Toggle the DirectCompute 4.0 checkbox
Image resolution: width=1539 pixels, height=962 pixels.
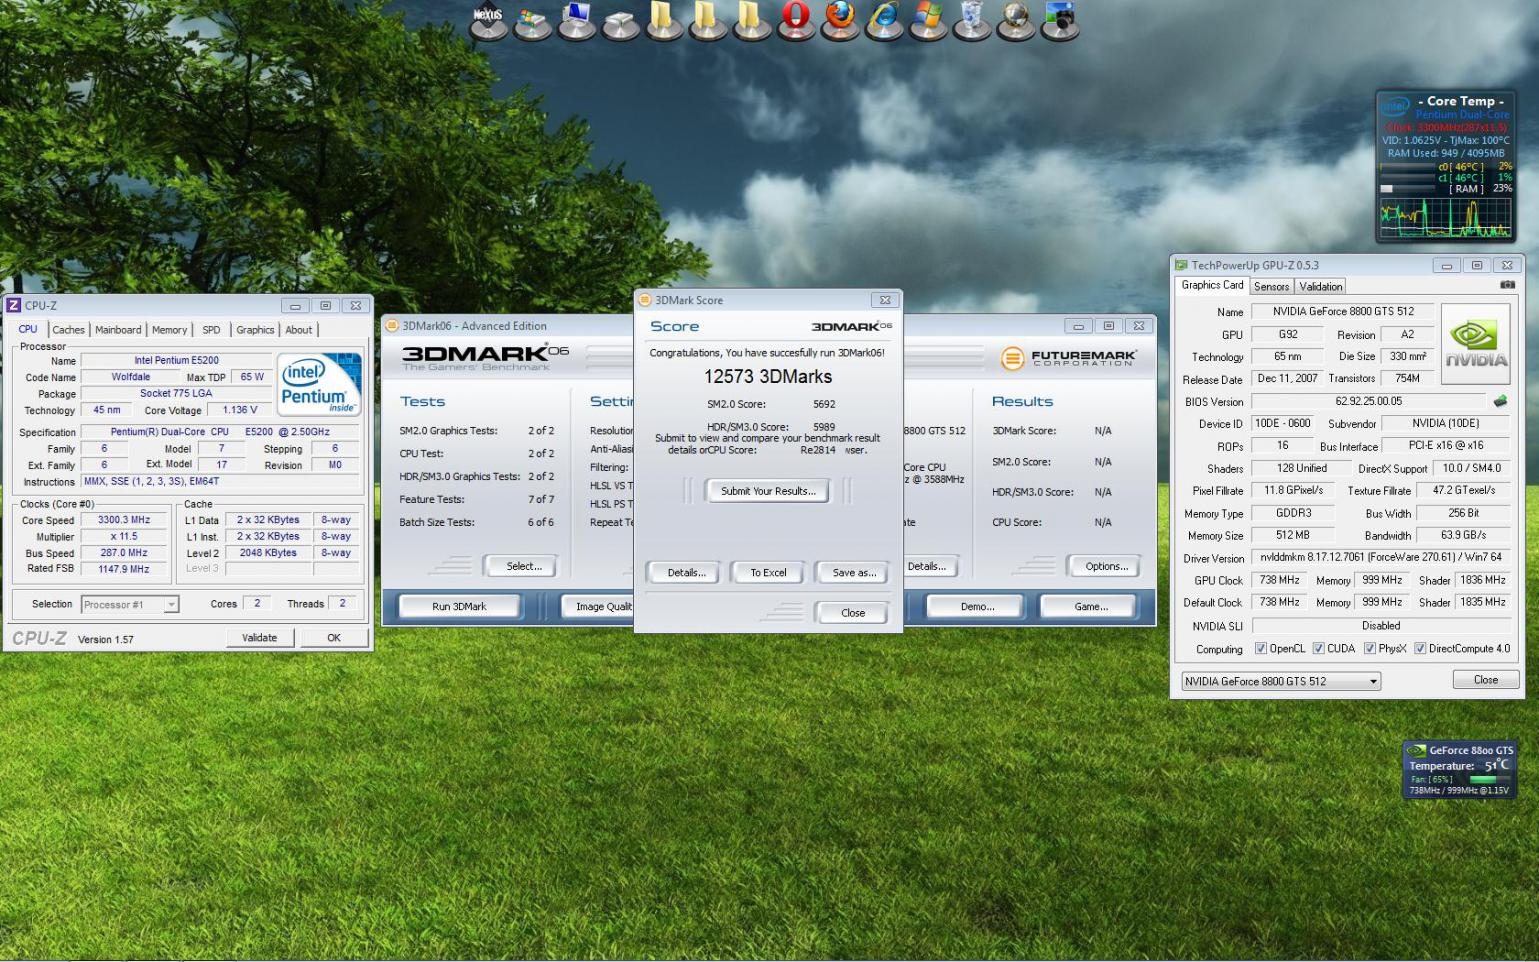(1420, 649)
